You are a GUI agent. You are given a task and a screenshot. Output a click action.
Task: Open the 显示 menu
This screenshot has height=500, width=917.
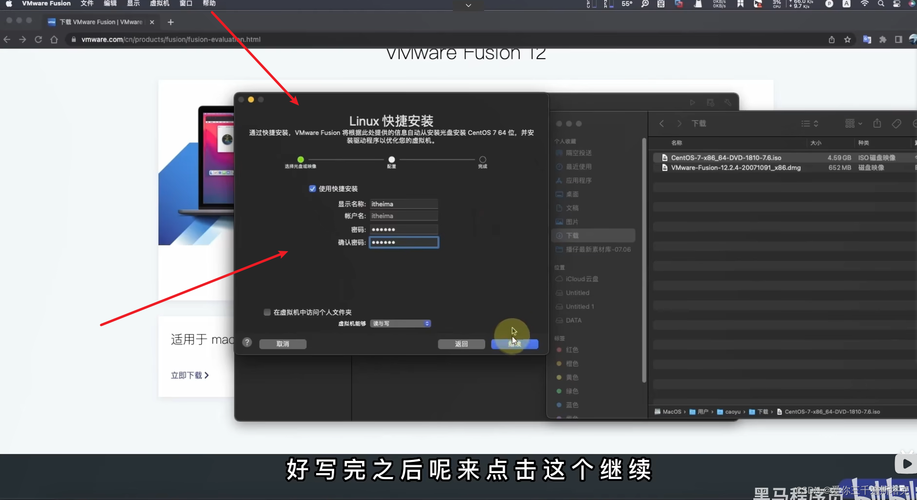tap(133, 4)
